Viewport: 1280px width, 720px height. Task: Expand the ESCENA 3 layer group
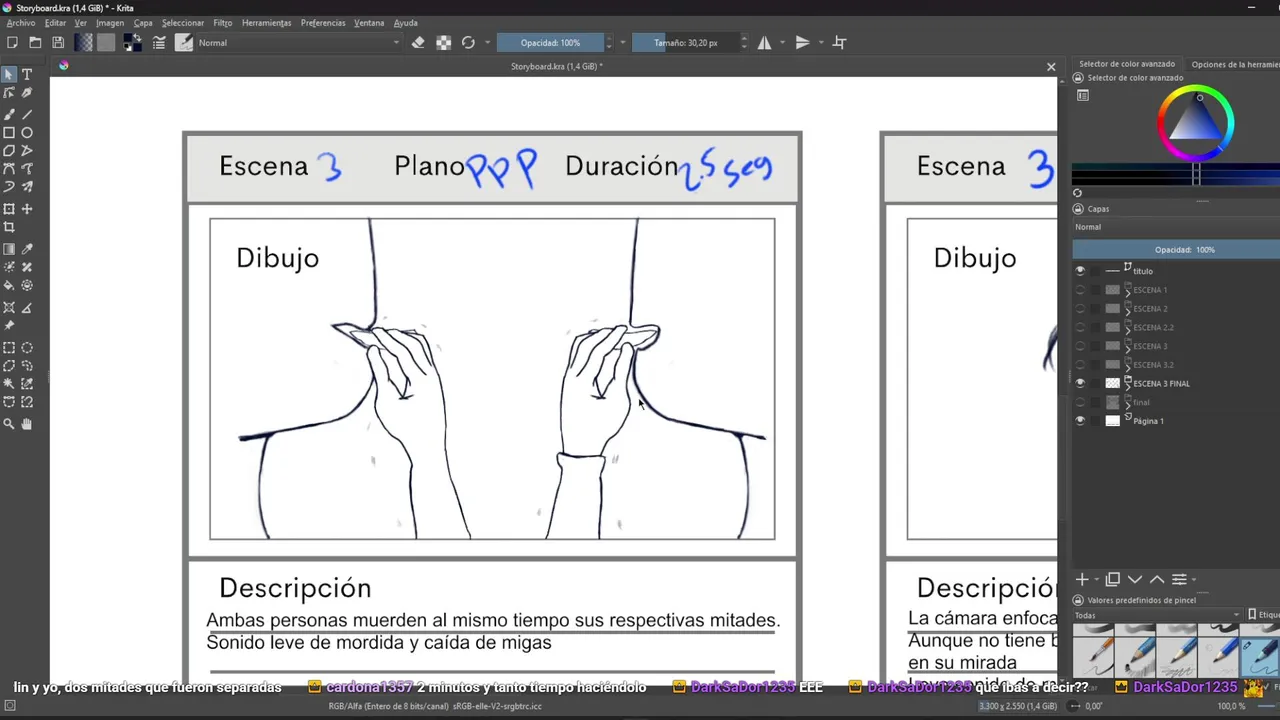pos(1128,348)
